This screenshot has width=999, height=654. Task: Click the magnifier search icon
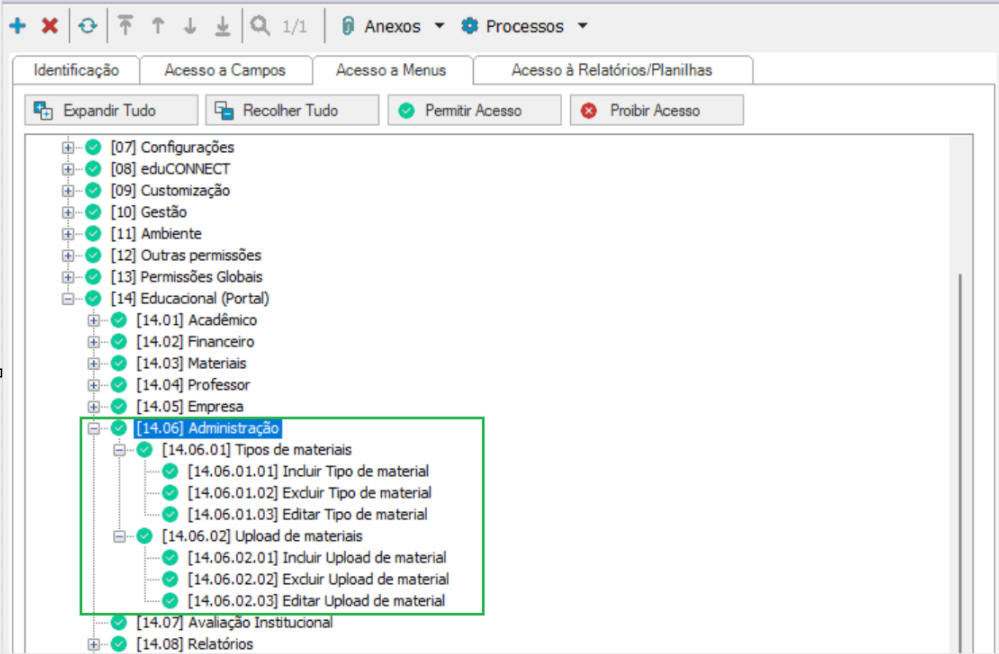click(260, 25)
